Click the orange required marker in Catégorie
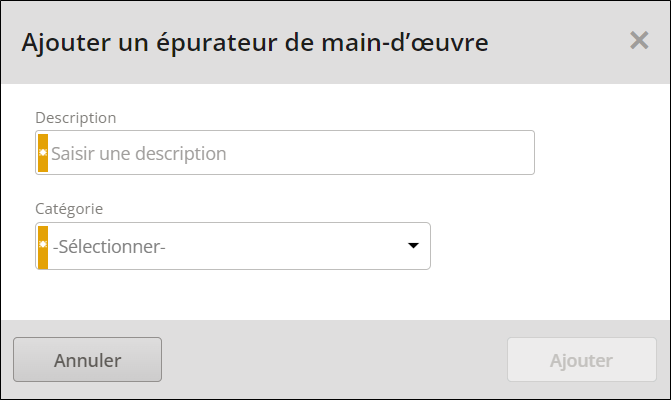This screenshot has width=671, height=400. click(x=43, y=247)
